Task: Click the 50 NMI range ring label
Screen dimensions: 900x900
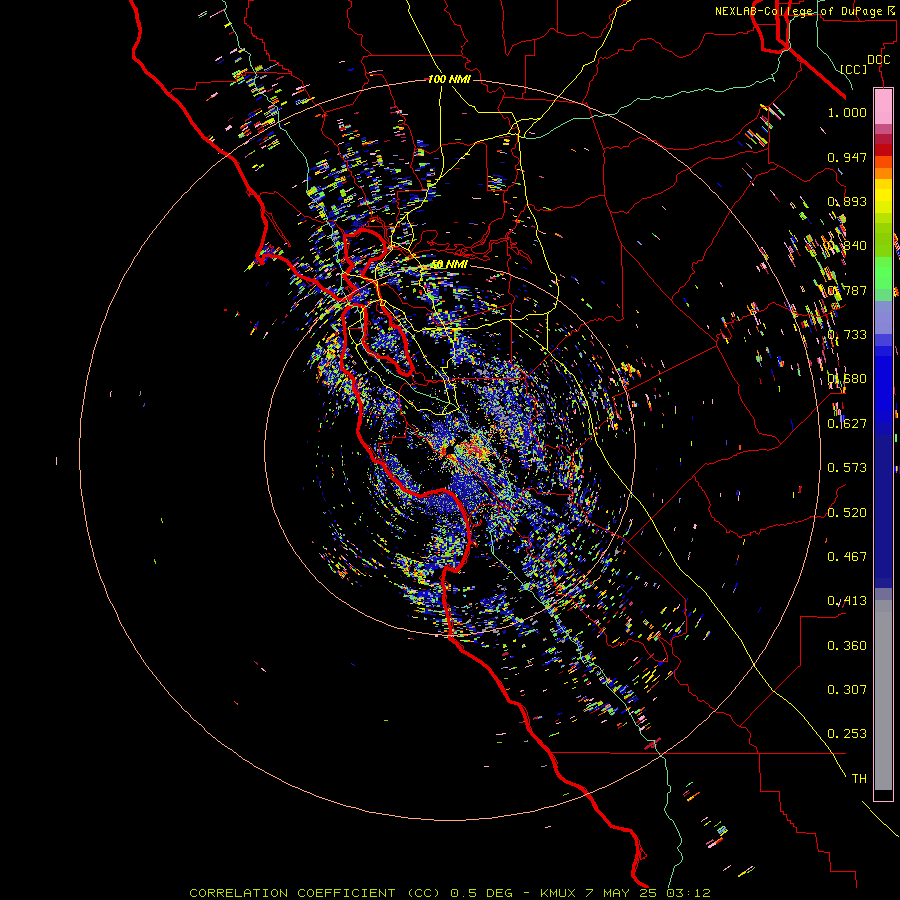Action: (x=449, y=265)
